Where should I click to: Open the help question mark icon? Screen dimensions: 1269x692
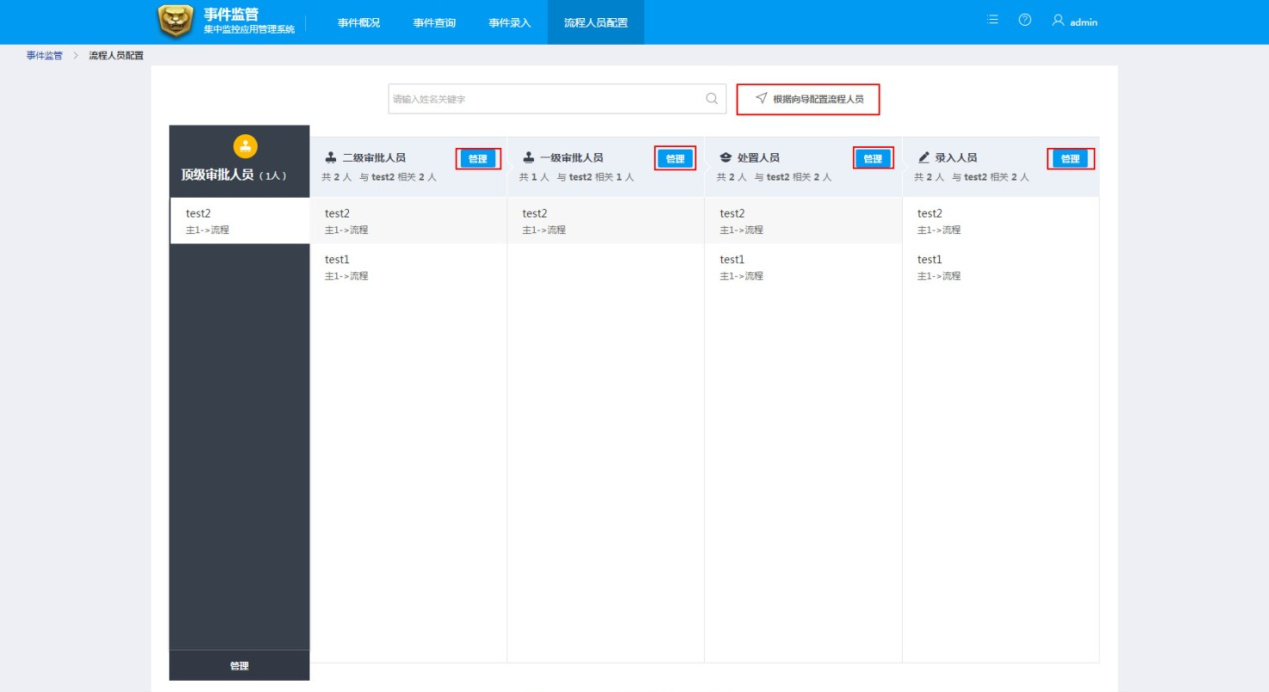[x=1025, y=20]
